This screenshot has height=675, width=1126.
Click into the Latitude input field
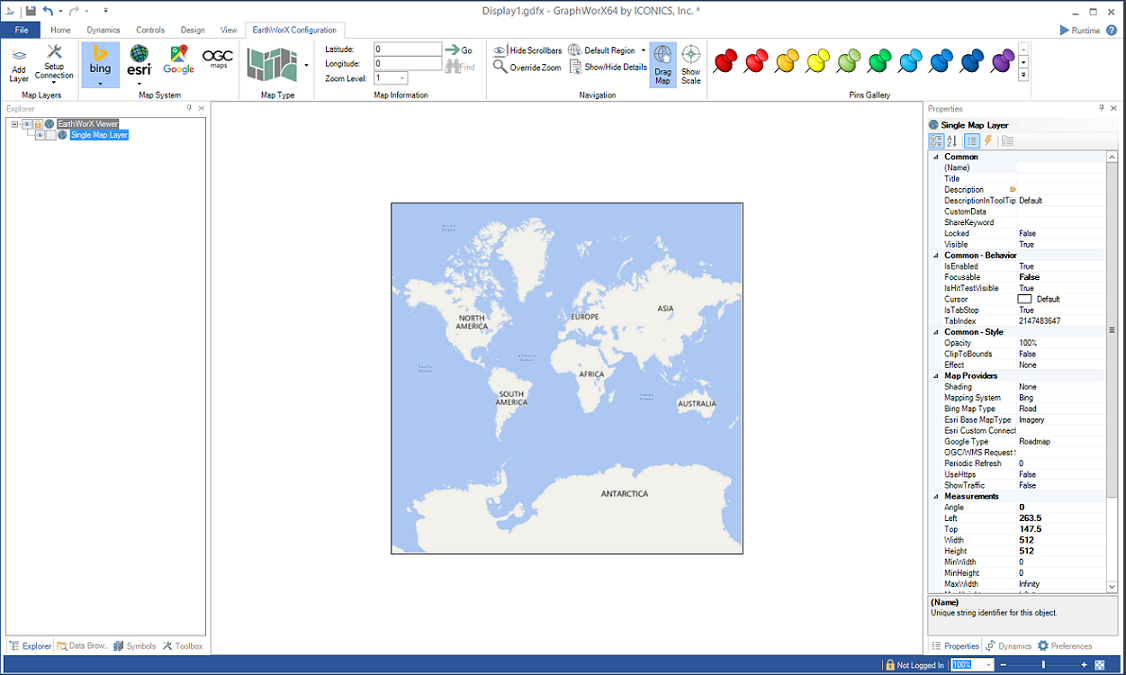(x=407, y=49)
